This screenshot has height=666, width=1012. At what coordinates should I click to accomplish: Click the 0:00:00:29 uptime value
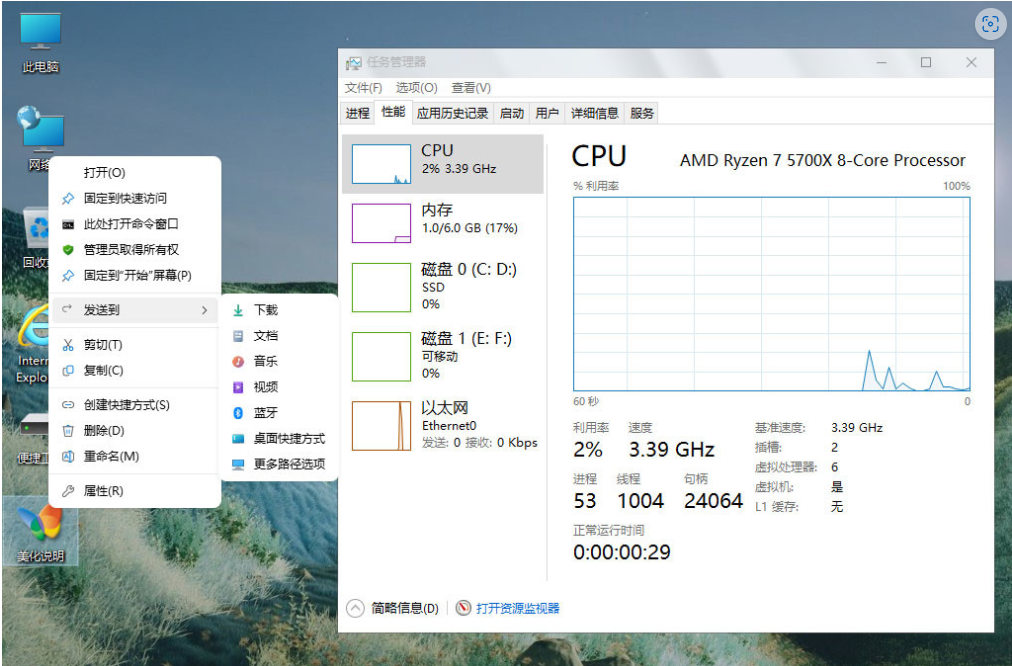click(622, 552)
